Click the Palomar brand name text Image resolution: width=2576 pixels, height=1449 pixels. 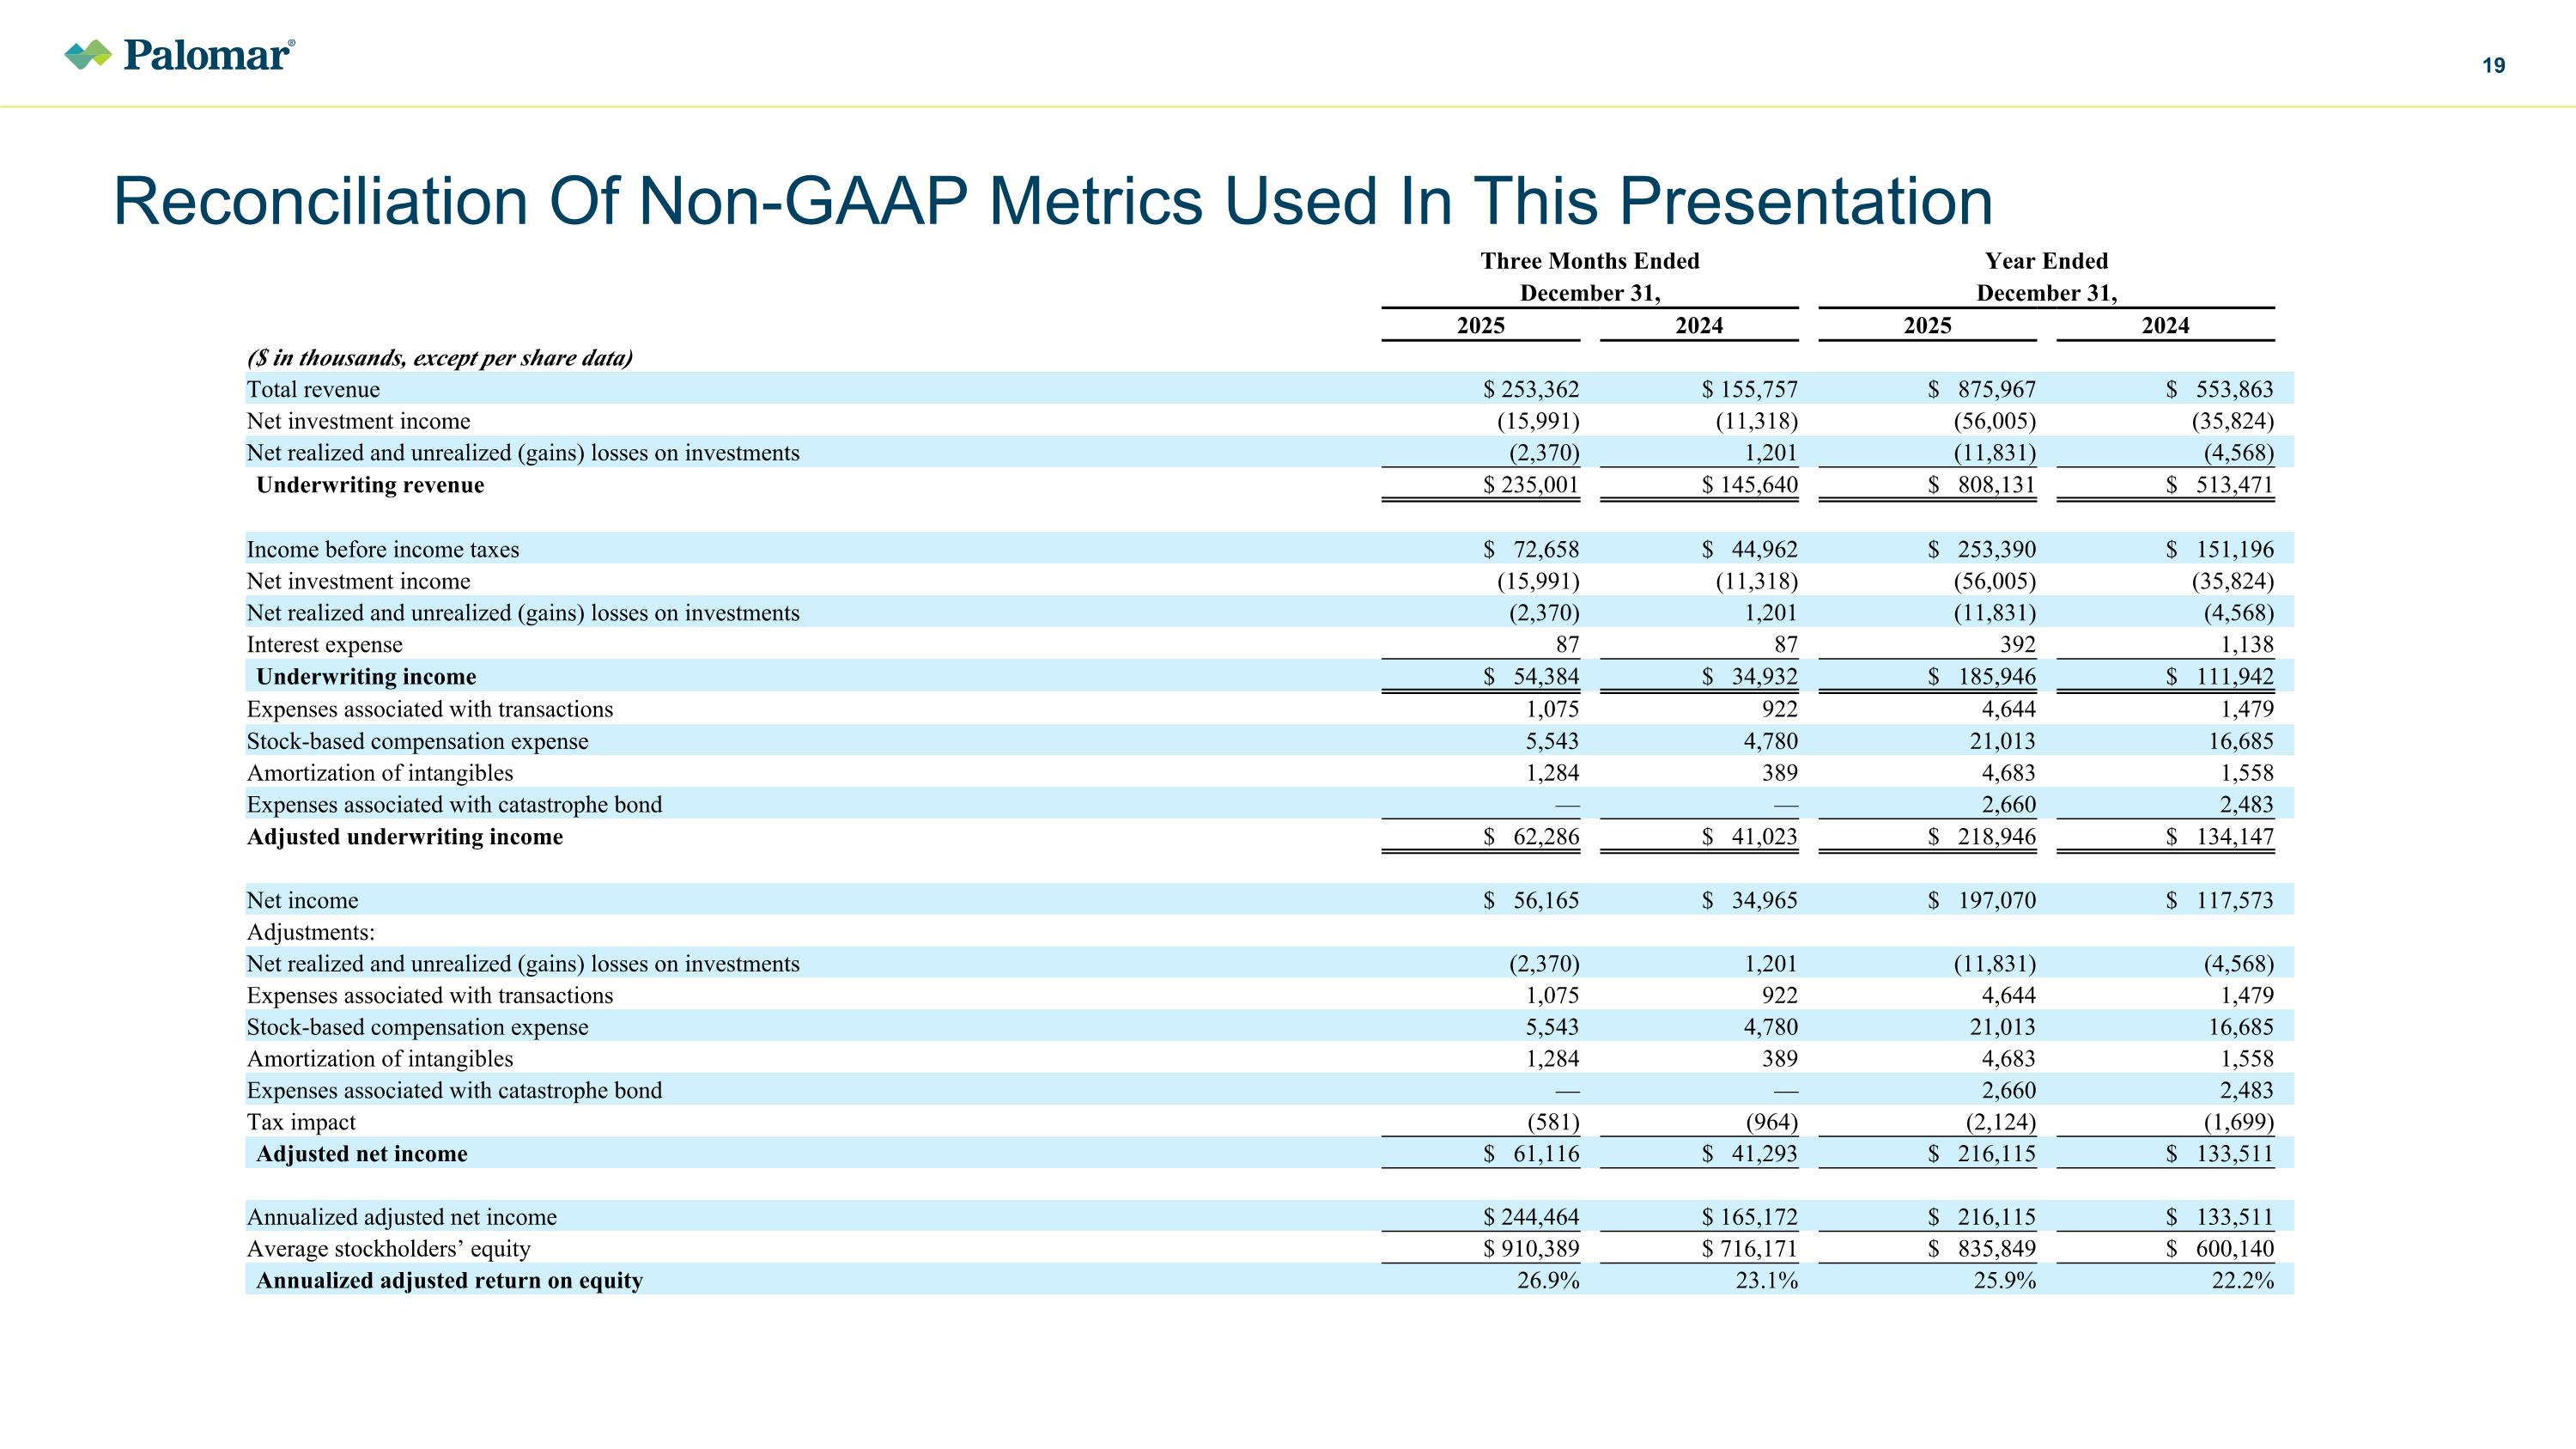207,55
